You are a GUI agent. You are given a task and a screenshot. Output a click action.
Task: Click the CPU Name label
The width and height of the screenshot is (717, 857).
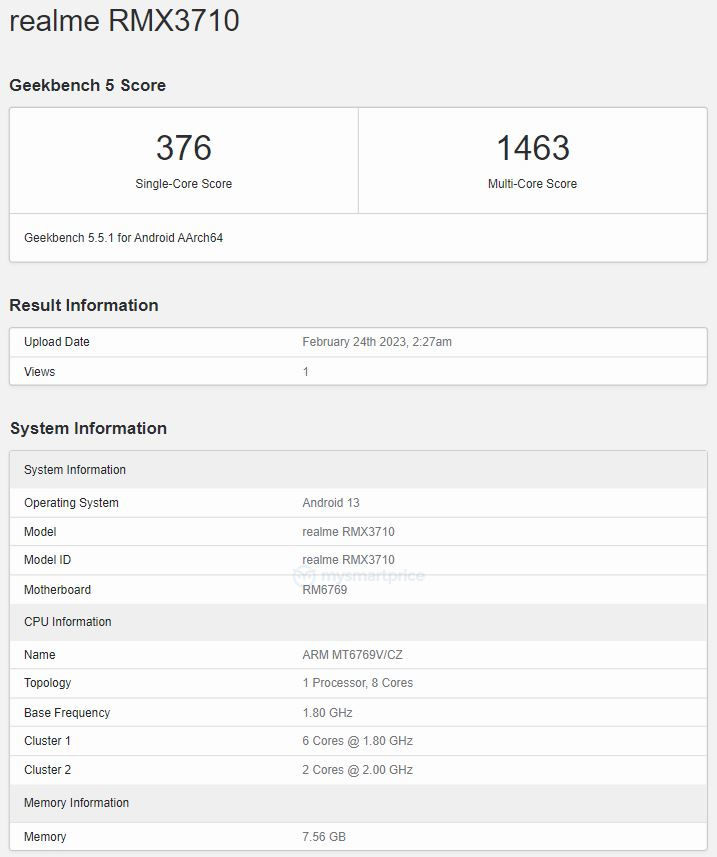tap(39, 655)
